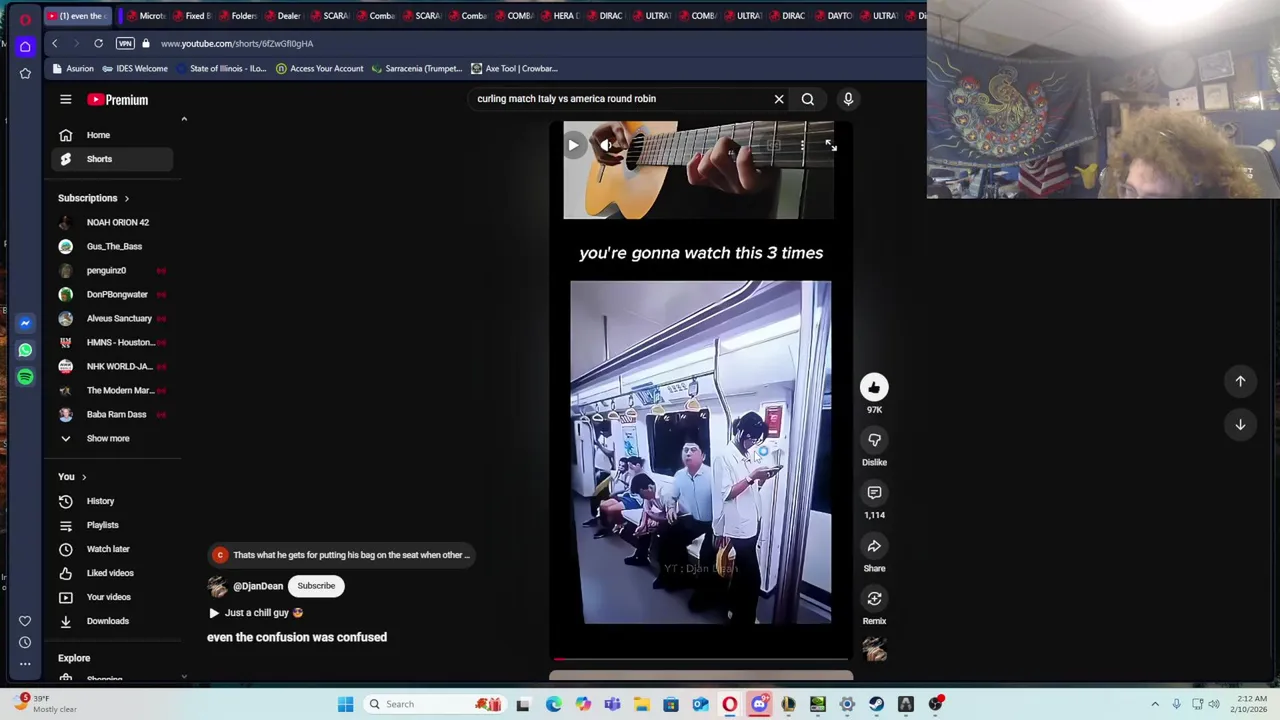Open the comments showing 1,114

coord(874,493)
